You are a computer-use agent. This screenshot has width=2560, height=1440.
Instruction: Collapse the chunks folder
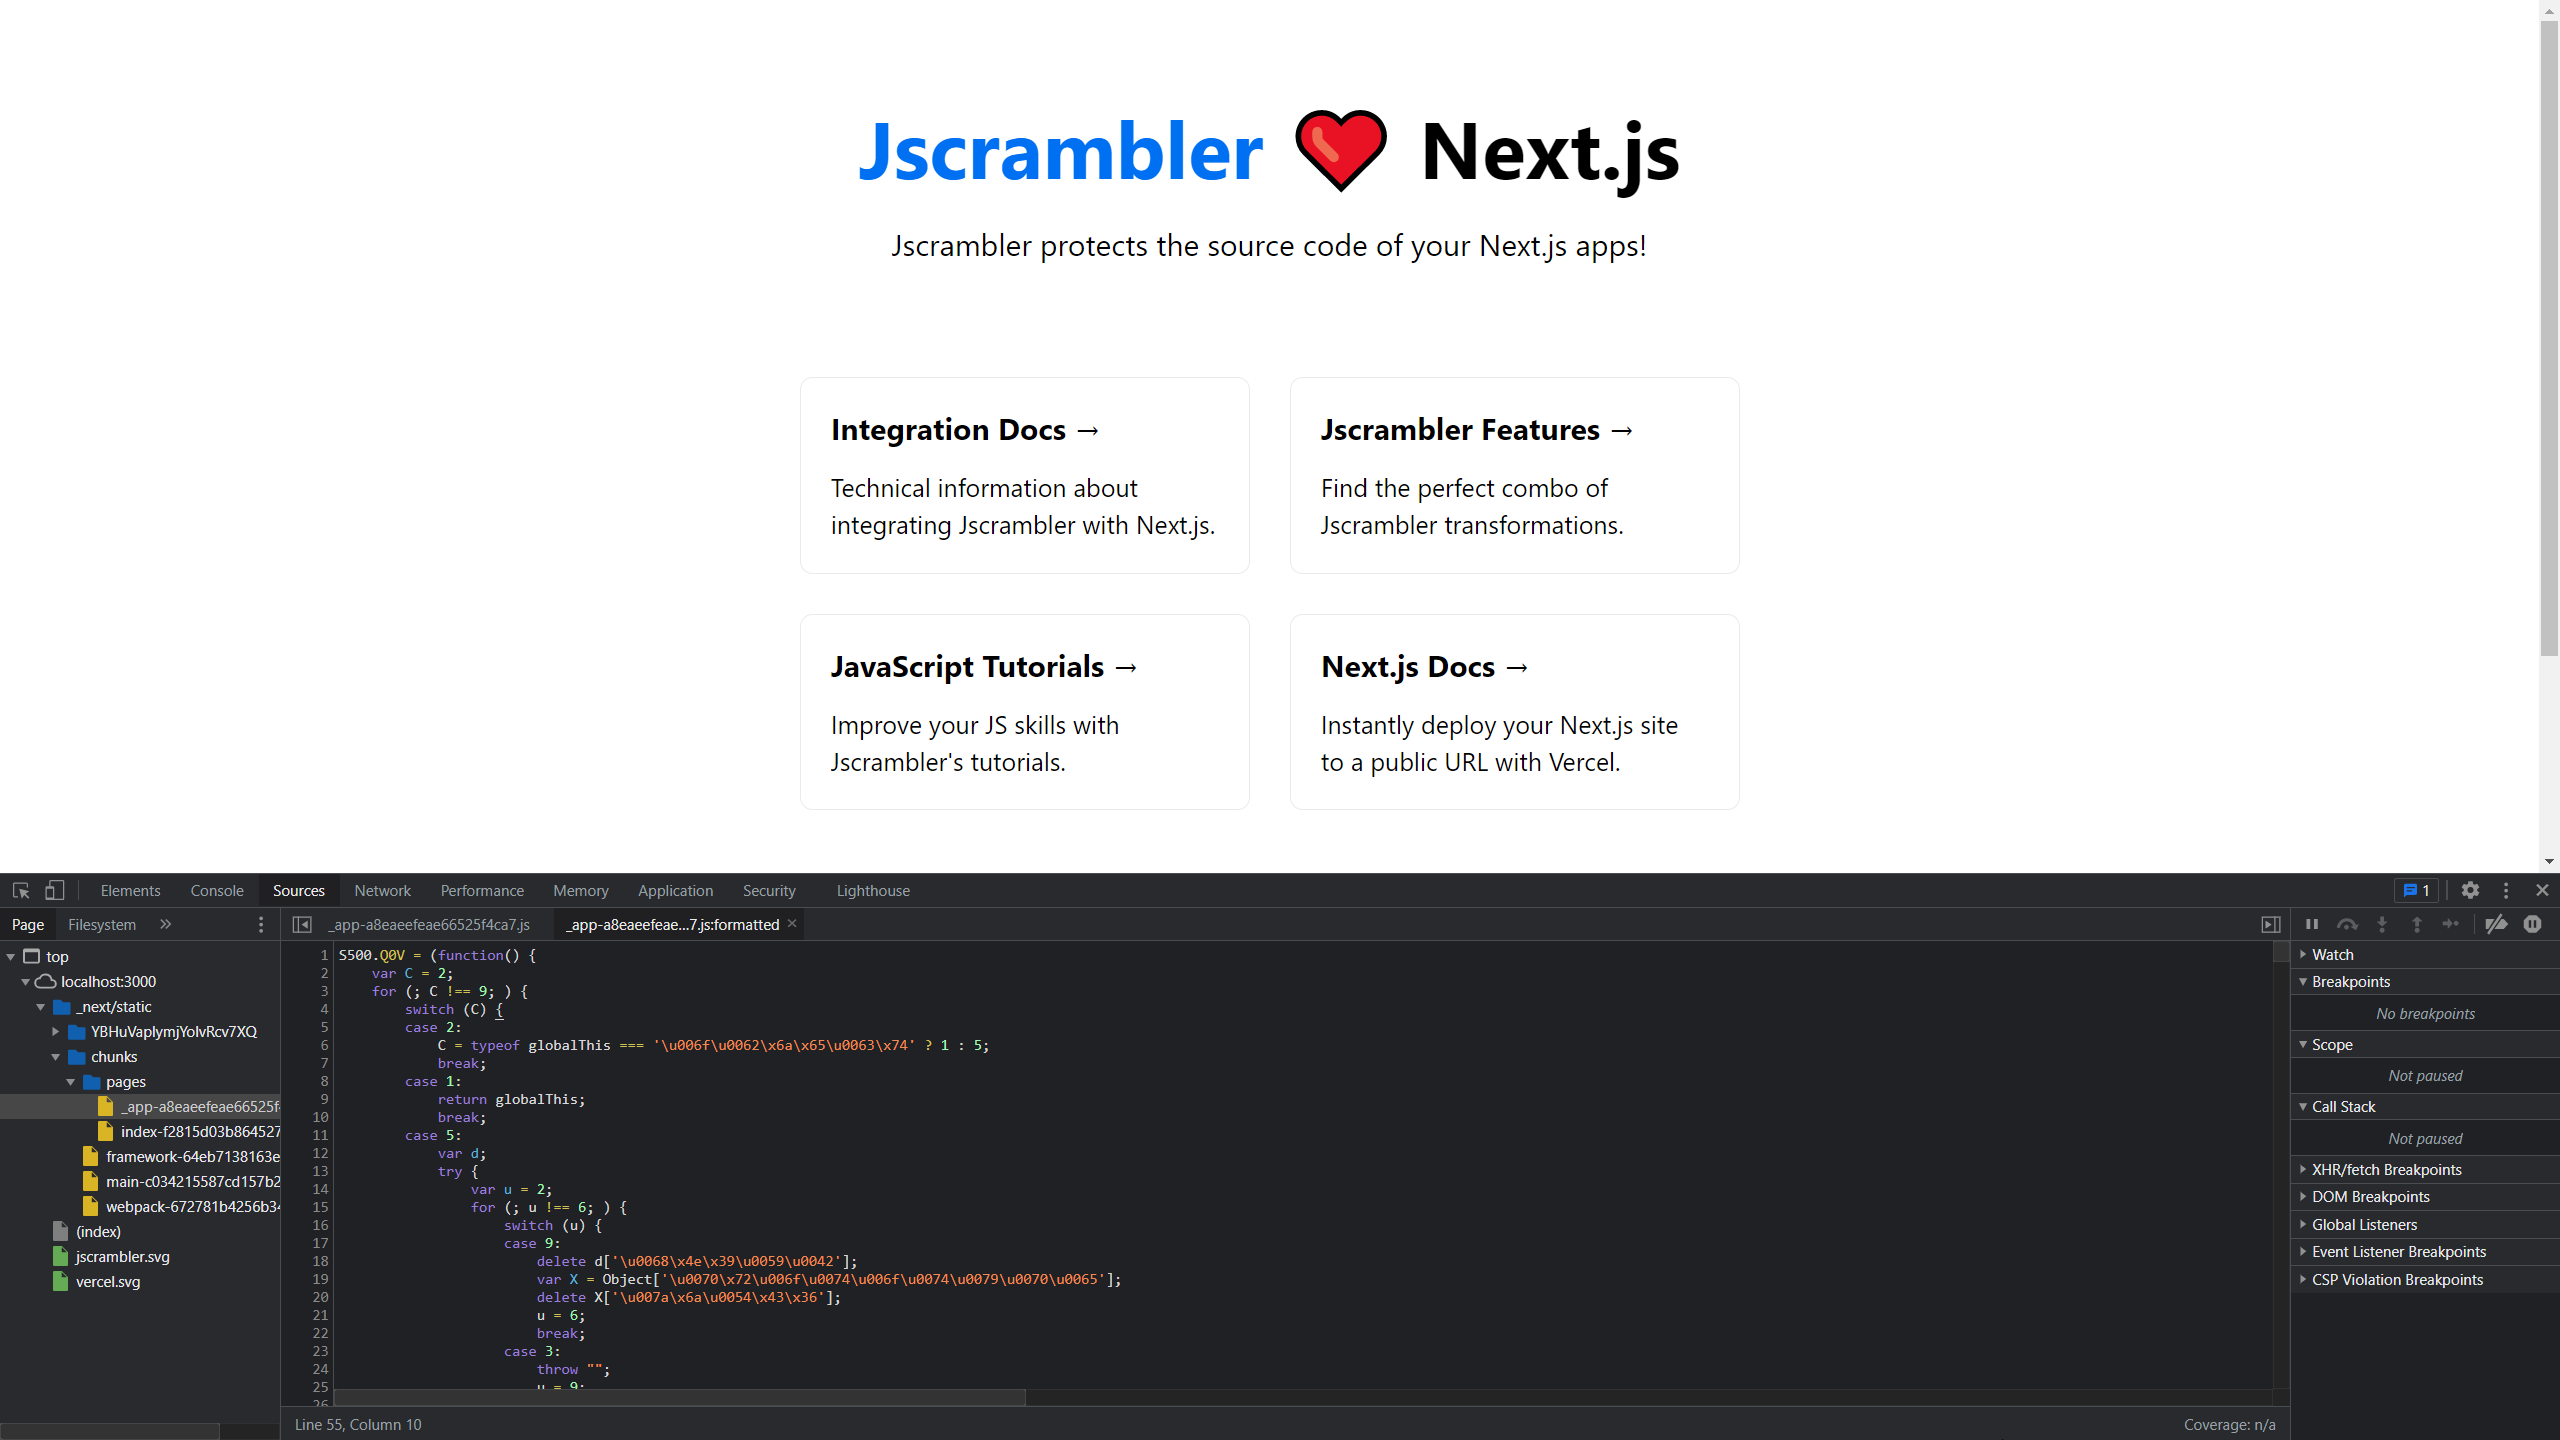pyautogui.click(x=56, y=1056)
